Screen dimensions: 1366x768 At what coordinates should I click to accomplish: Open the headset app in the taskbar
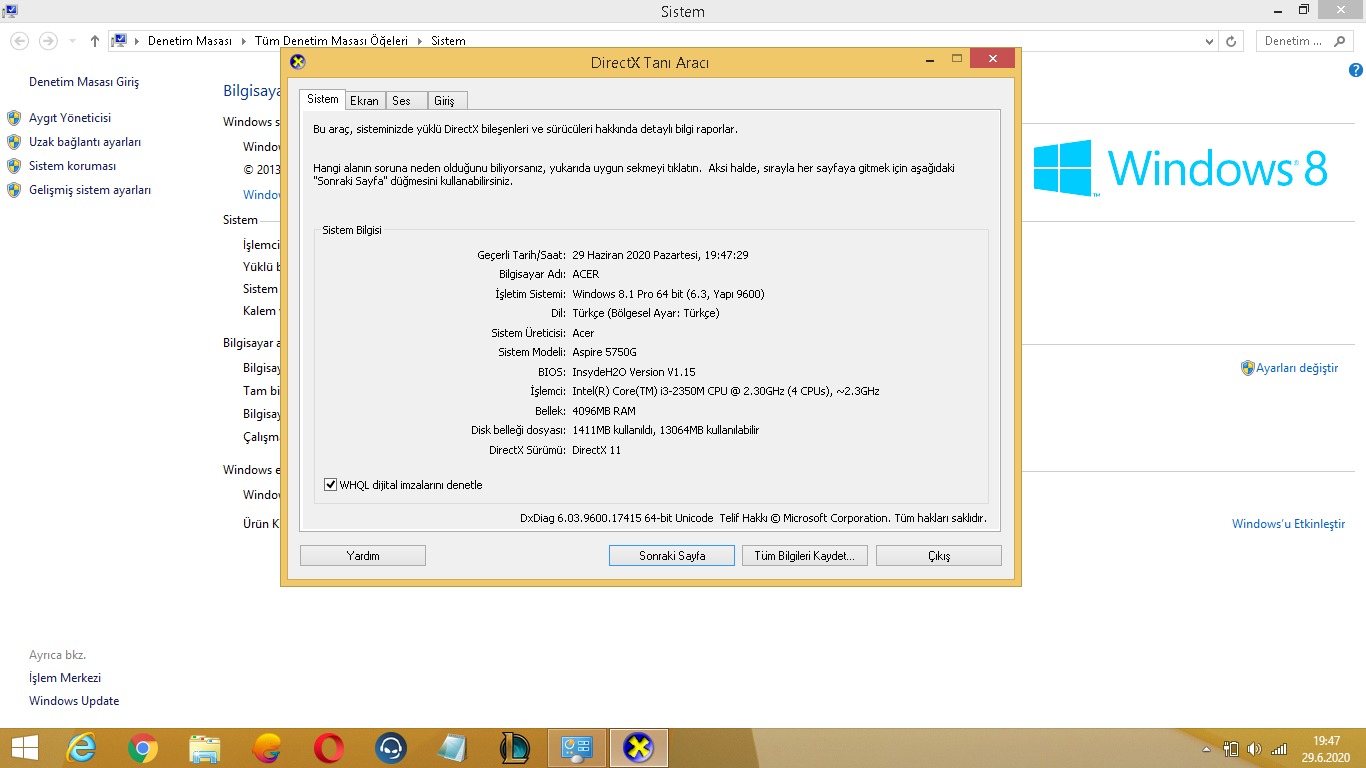[x=391, y=748]
